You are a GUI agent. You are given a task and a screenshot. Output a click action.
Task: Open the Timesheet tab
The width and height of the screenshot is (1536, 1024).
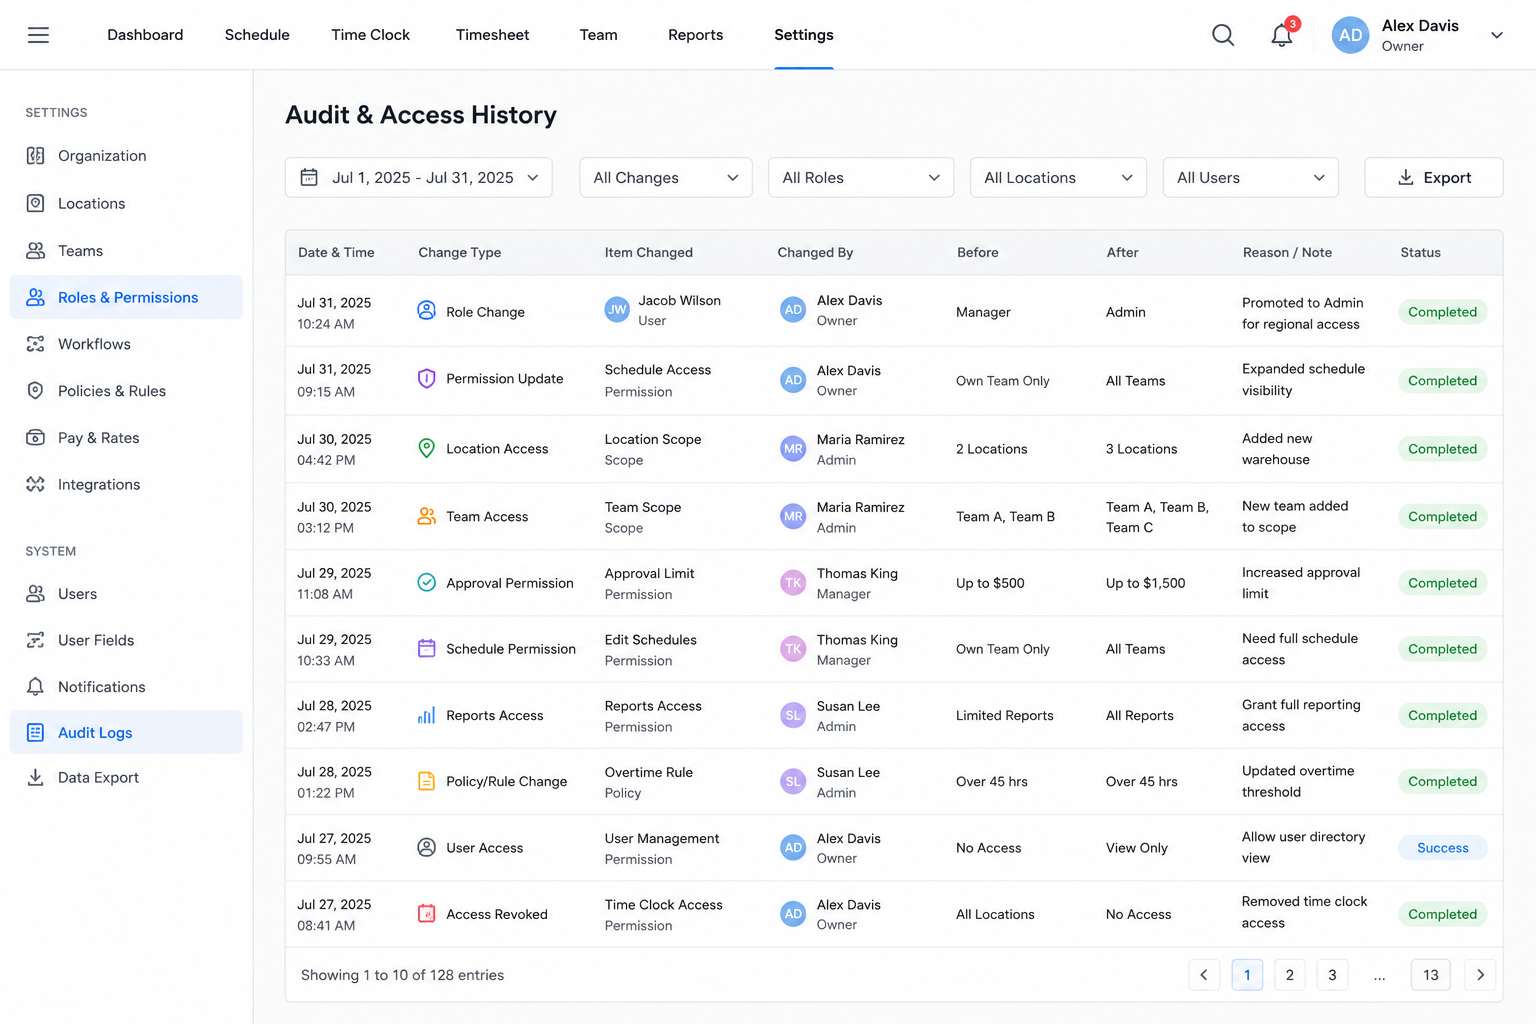tap(493, 35)
